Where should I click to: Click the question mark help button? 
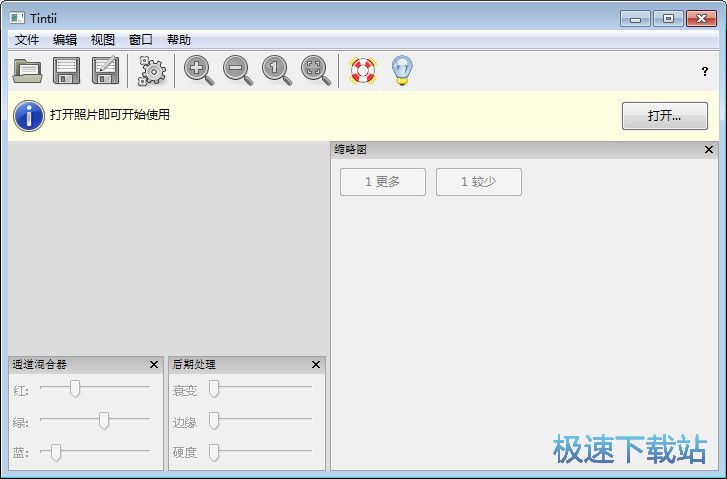(x=704, y=72)
